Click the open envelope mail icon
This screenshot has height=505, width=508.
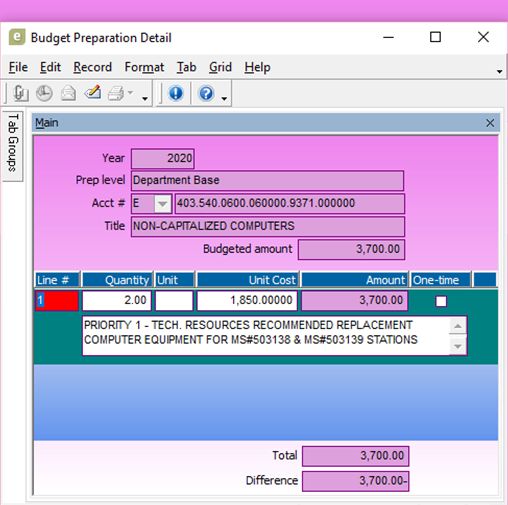[68, 93]
